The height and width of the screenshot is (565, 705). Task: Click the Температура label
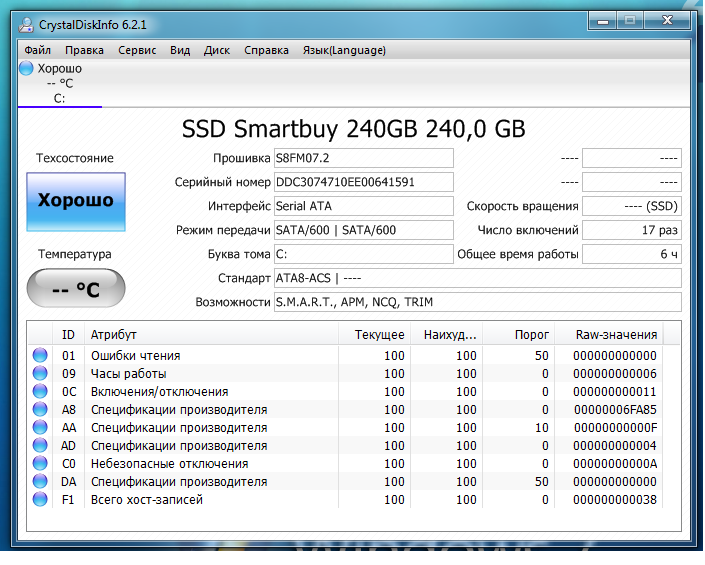click(x=75, y=254)
